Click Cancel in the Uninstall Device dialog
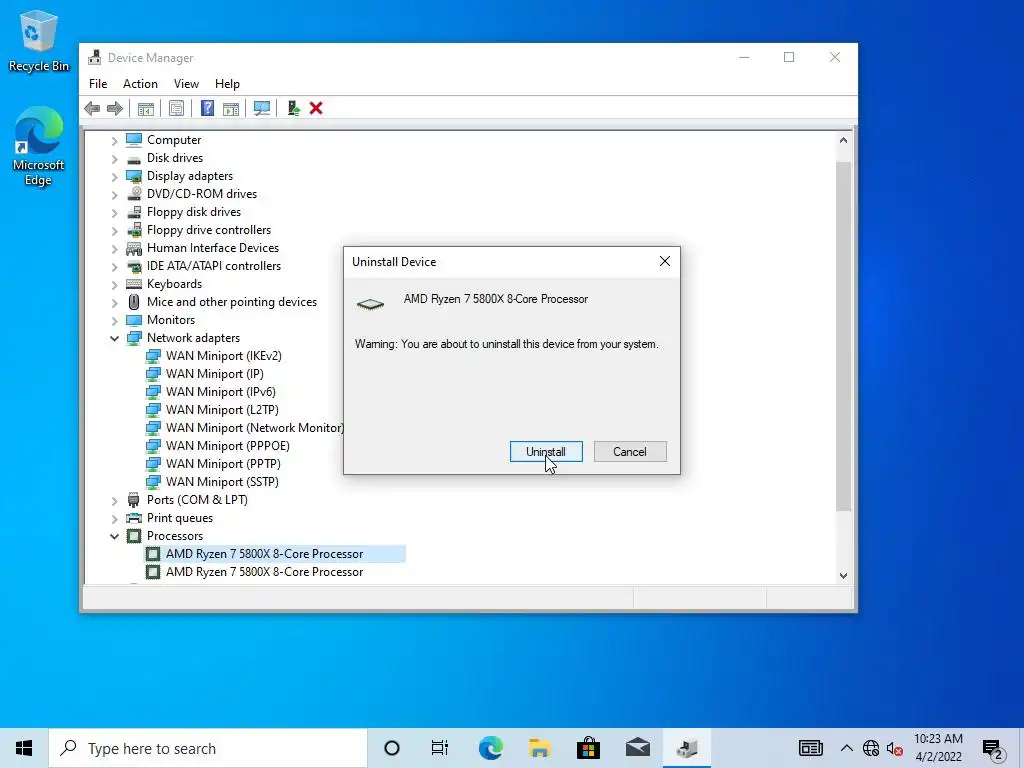 630,451
